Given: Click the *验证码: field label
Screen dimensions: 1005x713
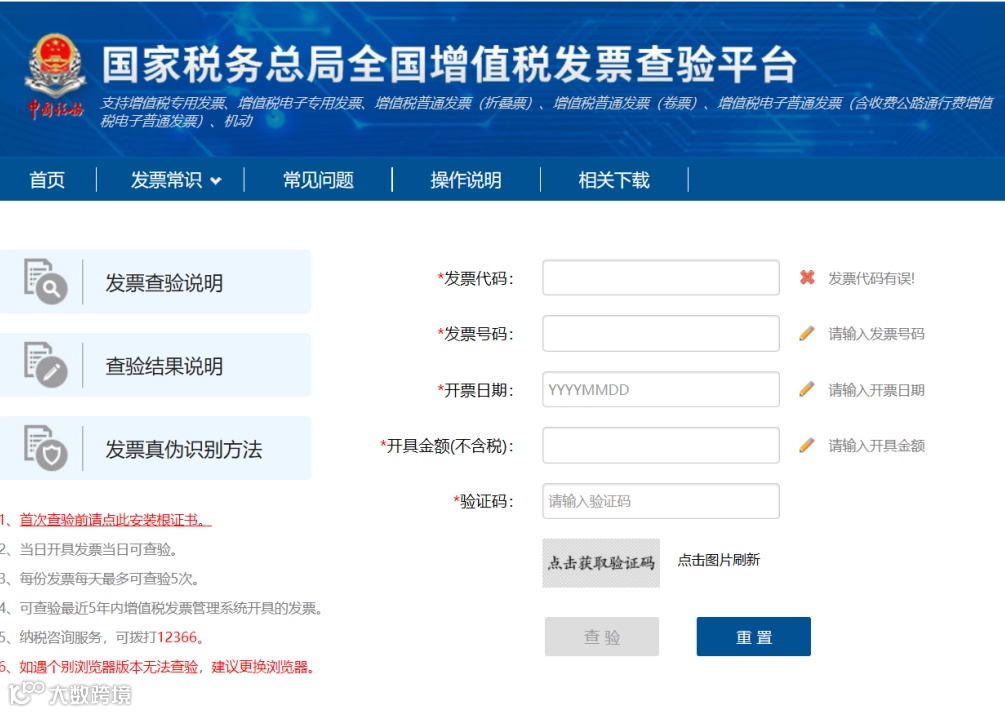Looking at the screenshot, I should 483,501.
